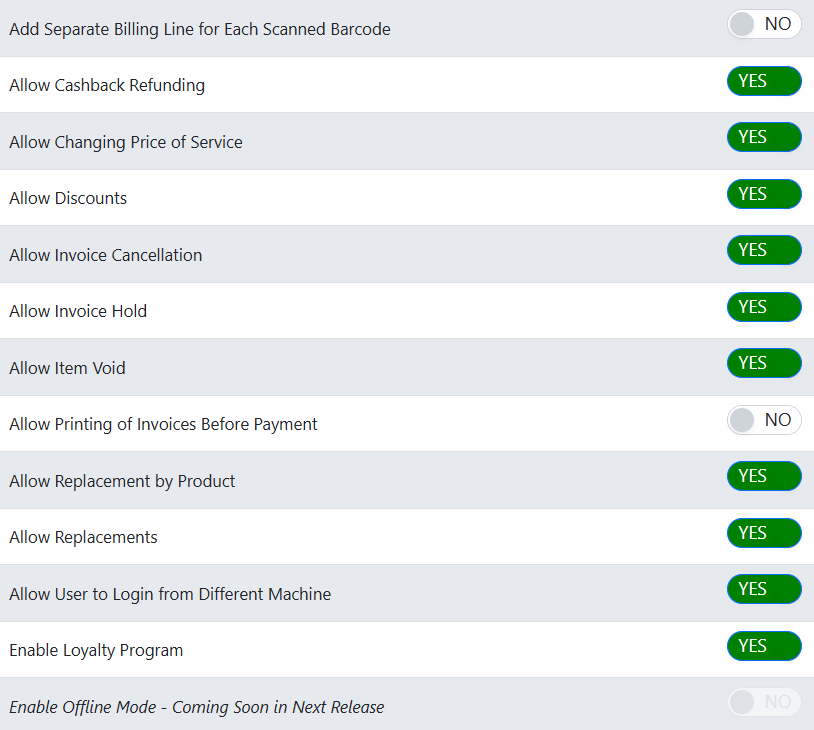
Task: Turn off the Allow Invoice Hold switch
Action: coord(764,307)
